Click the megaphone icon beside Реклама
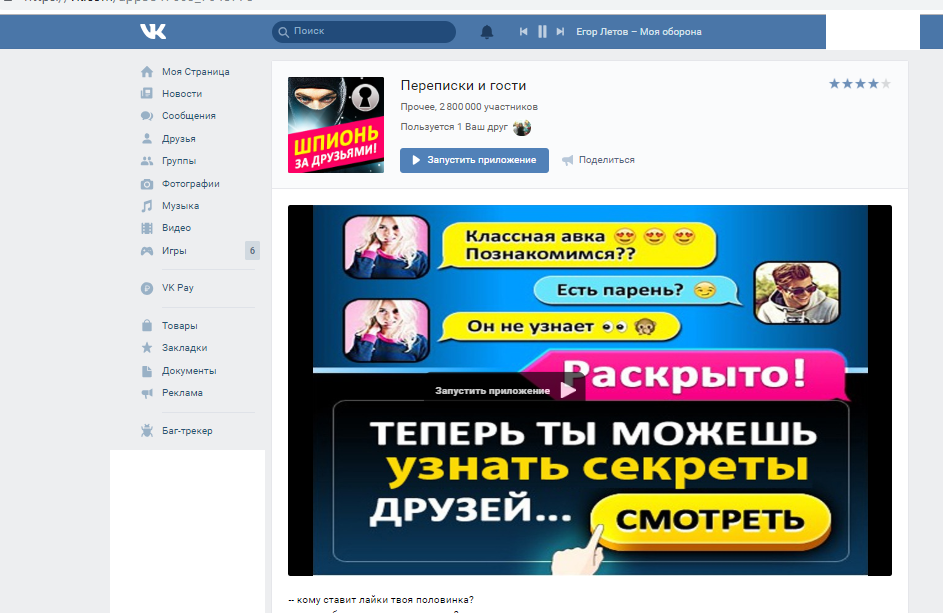 click(x=147, y=393)
